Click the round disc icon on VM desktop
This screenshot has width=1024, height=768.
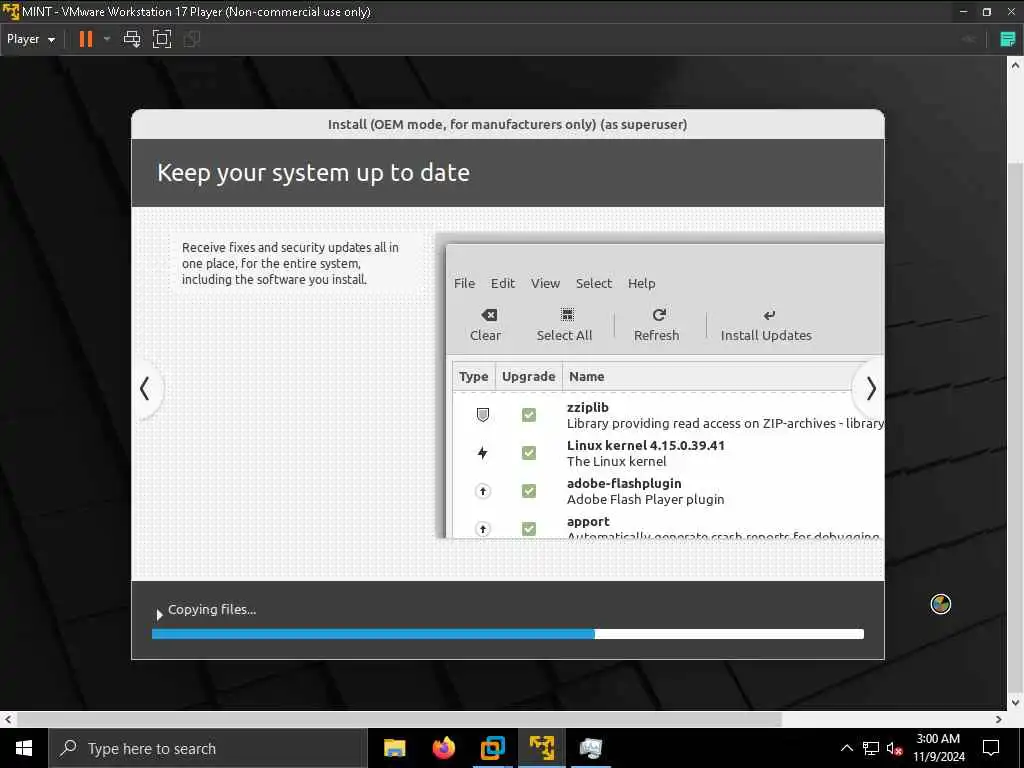(940, 604)
